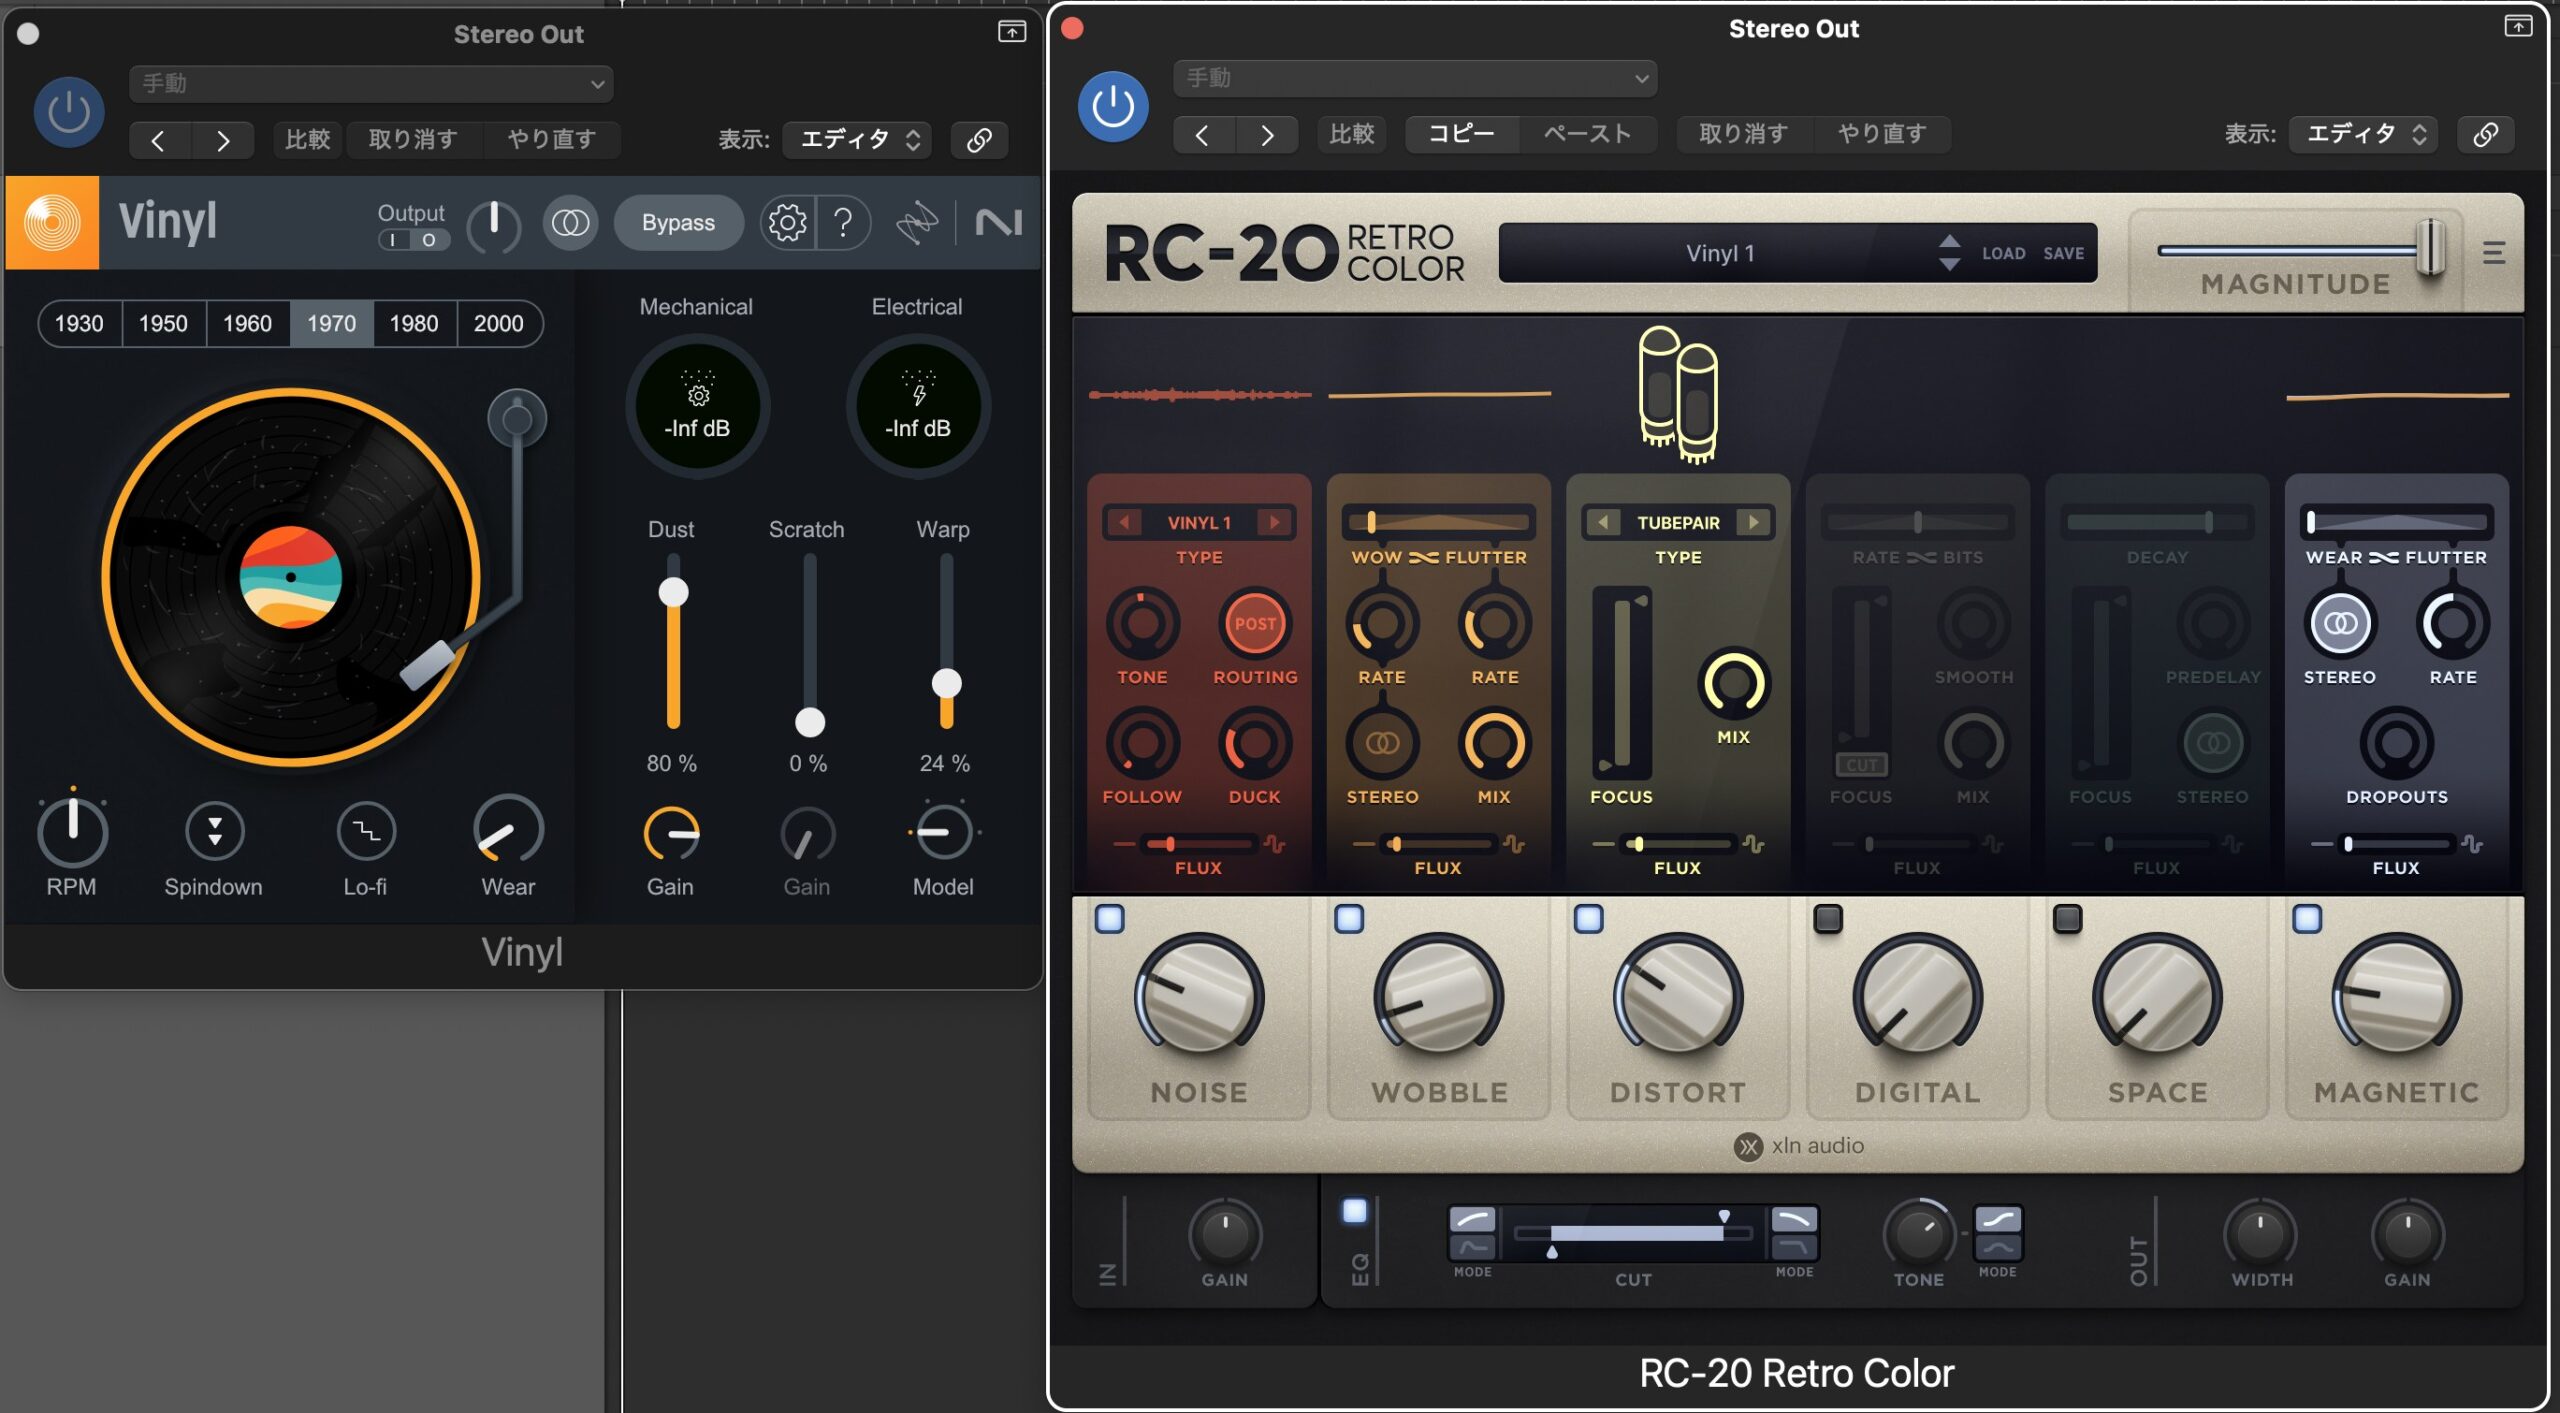Select next distort type right of TUBEPAIR

pos(1753,522)
